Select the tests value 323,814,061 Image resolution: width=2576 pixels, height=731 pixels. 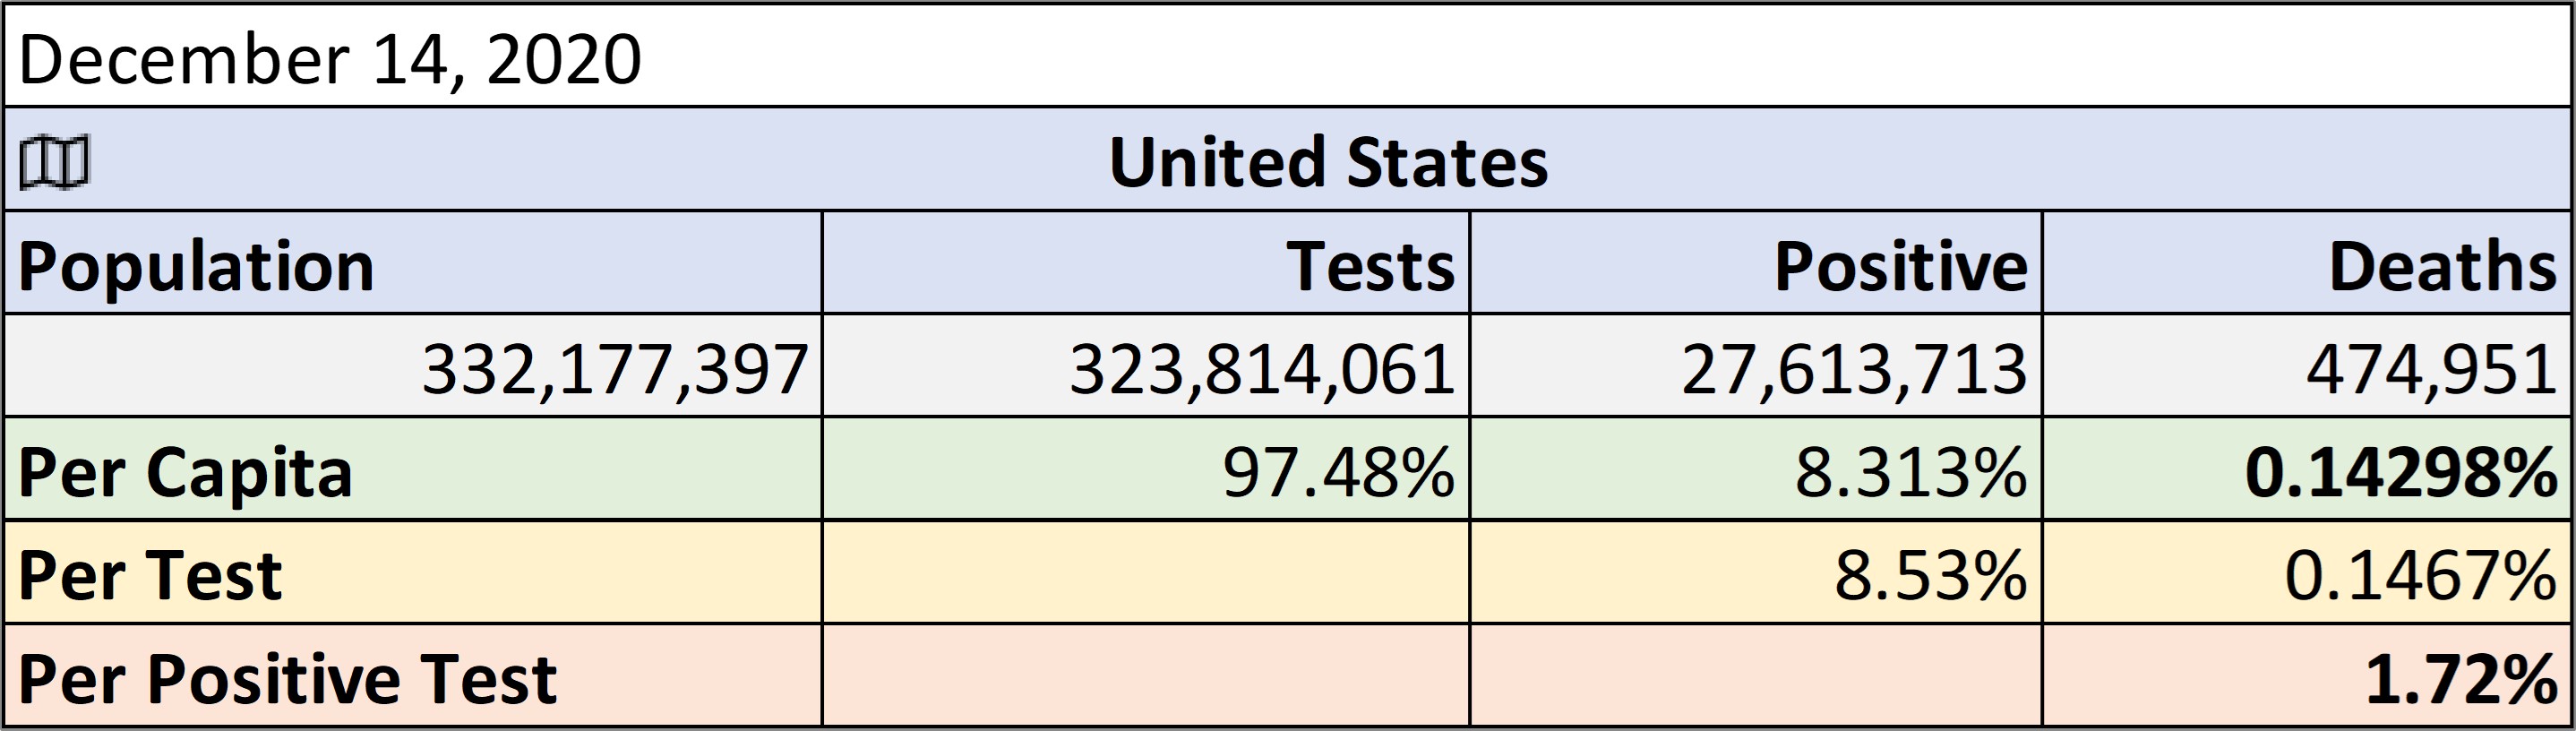click(1146, 366)
